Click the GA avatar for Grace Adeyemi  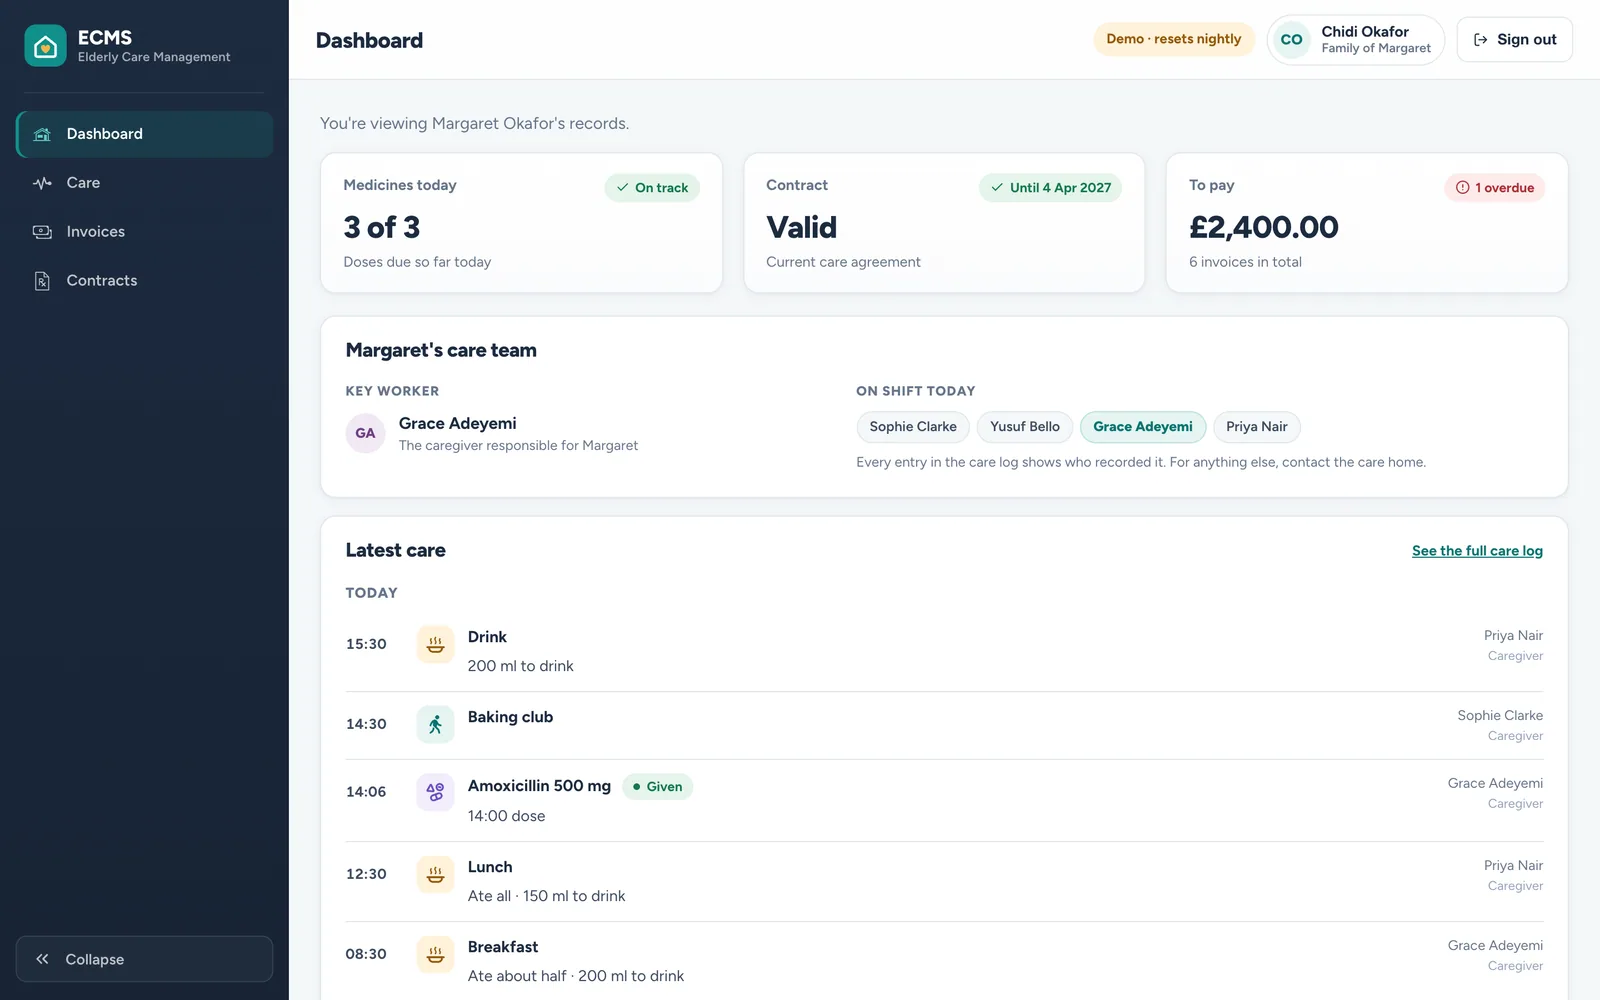pyautogui.click(x=365, y=433)
